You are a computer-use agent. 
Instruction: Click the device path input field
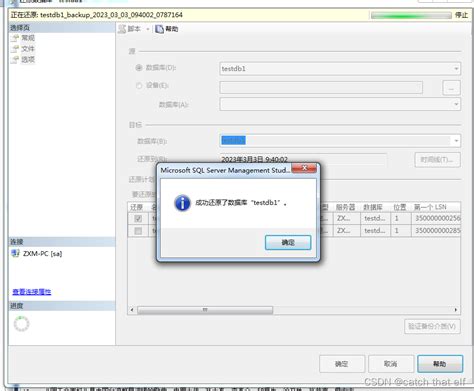point(321,87)
